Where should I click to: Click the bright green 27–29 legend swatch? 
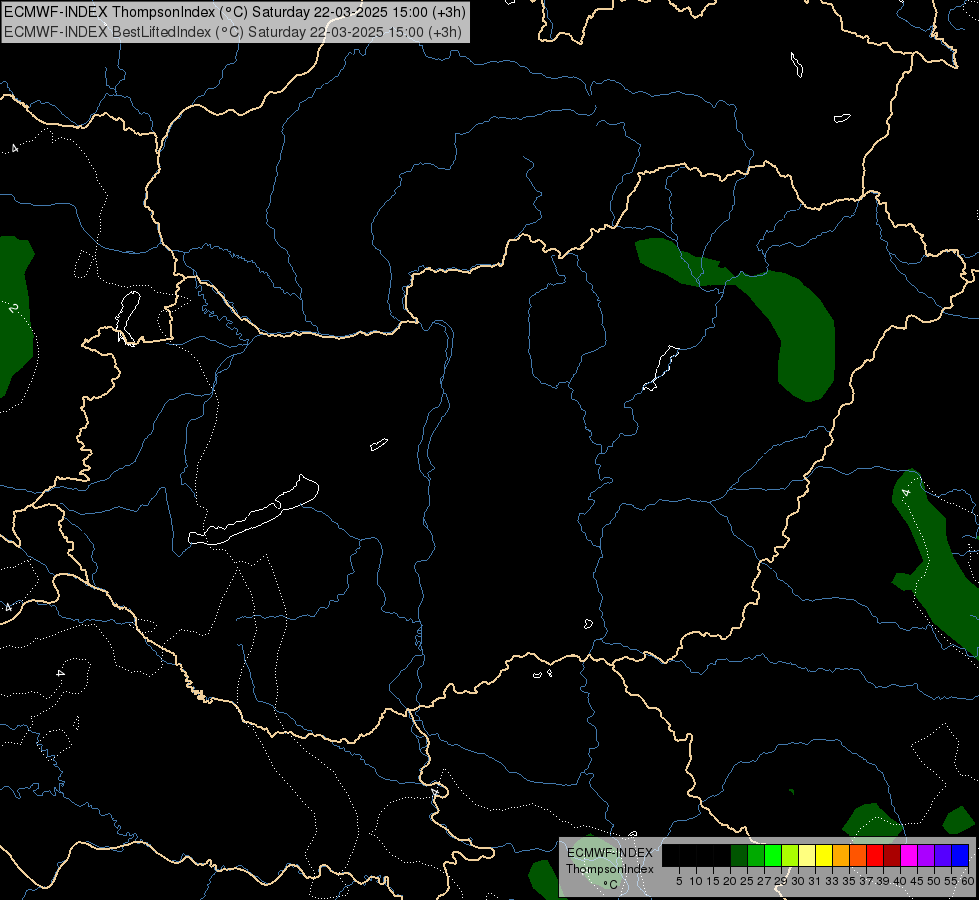tap(773, 855)
